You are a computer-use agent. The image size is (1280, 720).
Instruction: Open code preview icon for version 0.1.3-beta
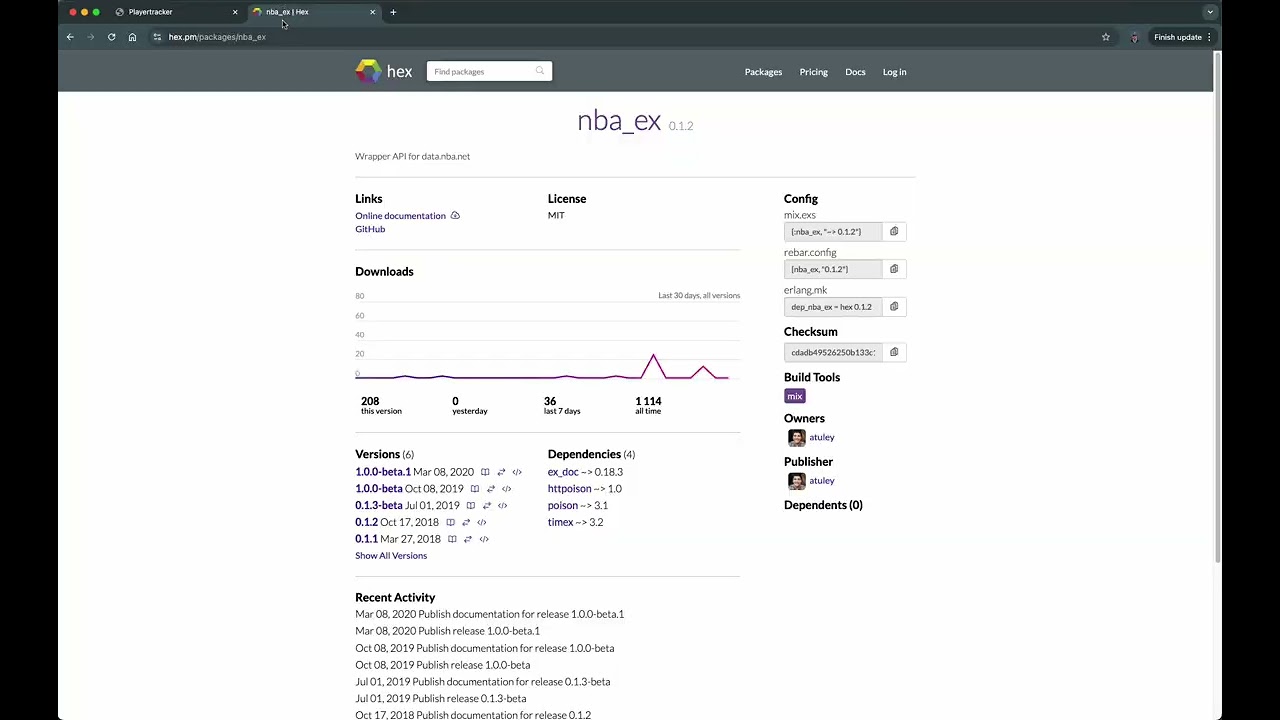(502, 506)
